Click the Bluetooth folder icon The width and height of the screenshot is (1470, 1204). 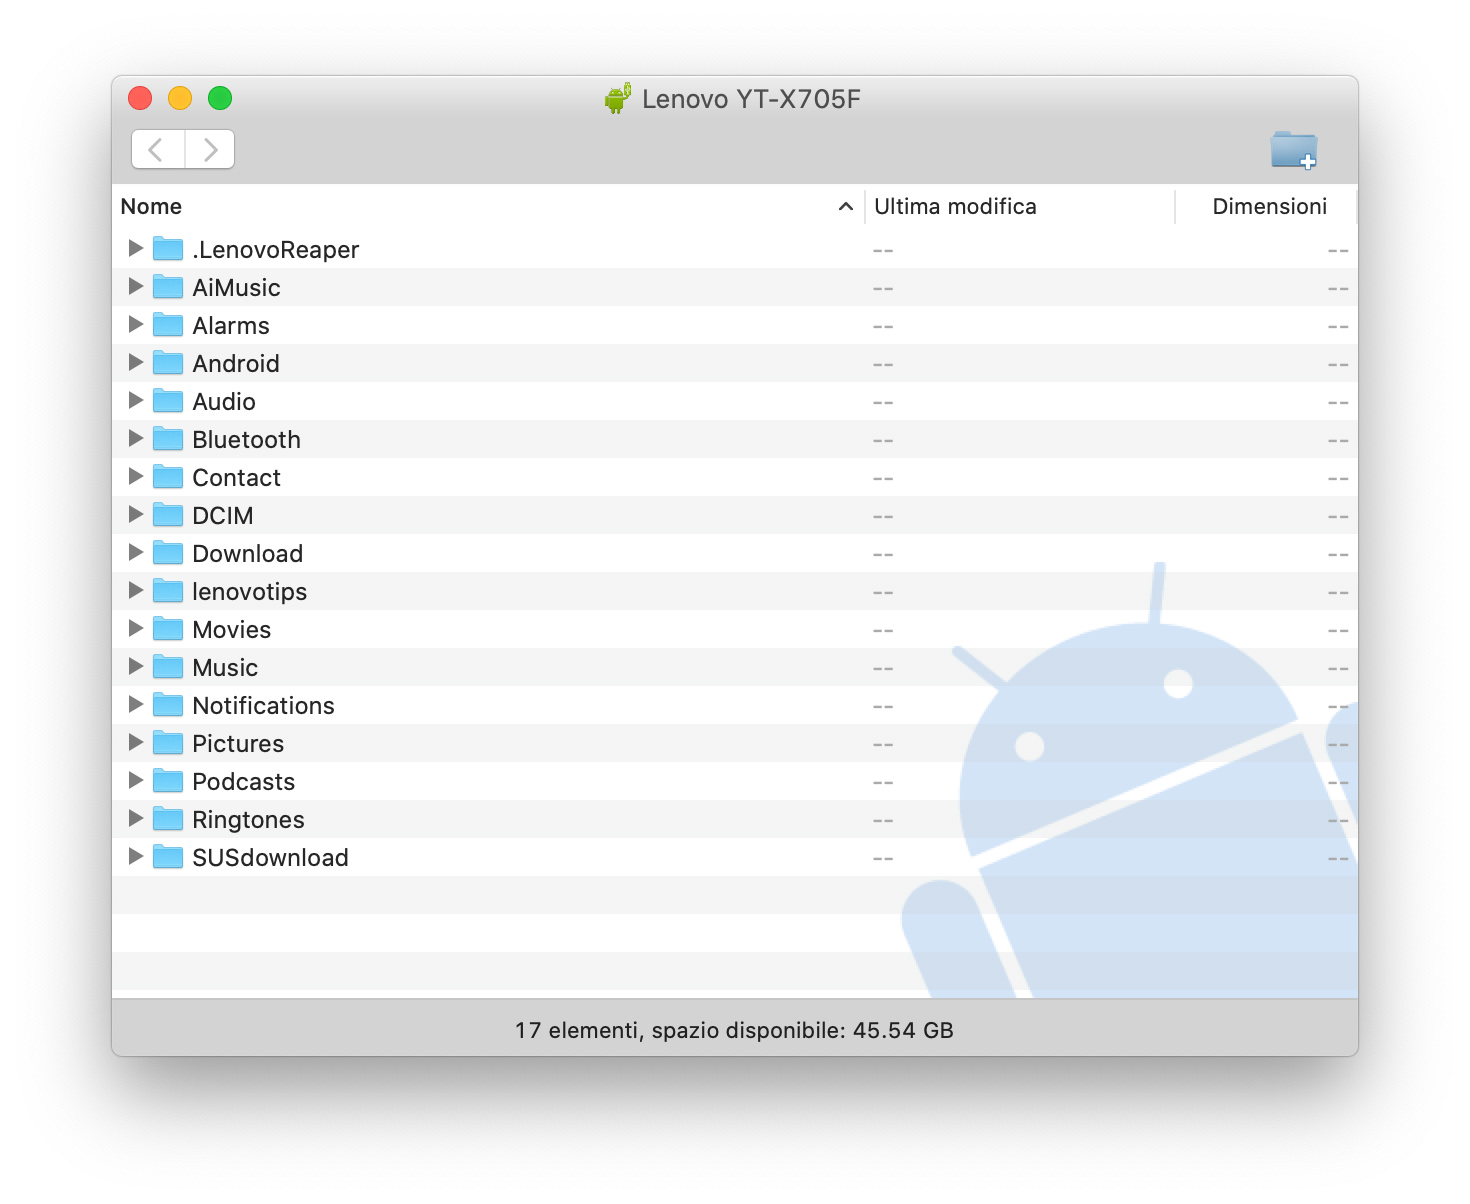click(168, 438)
